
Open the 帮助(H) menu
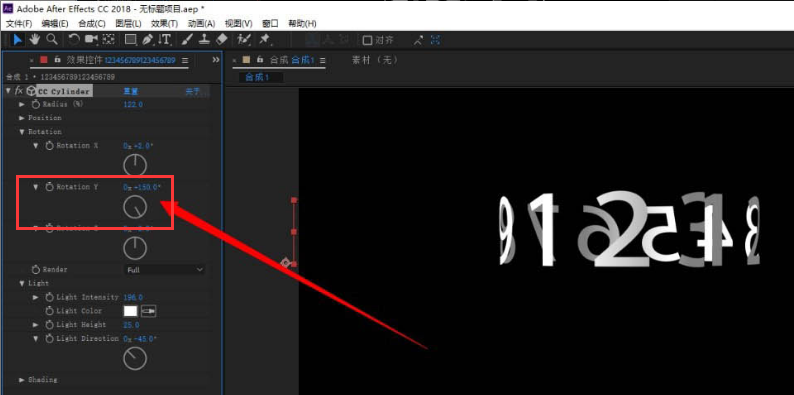pos(302,24)
